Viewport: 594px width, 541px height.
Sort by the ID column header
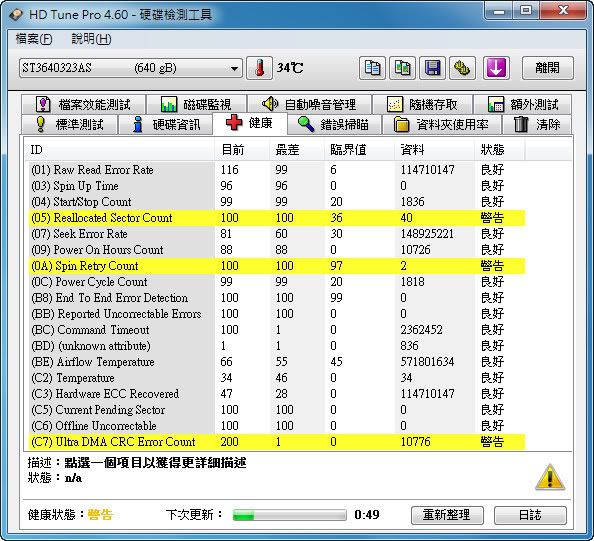(120, 150)
